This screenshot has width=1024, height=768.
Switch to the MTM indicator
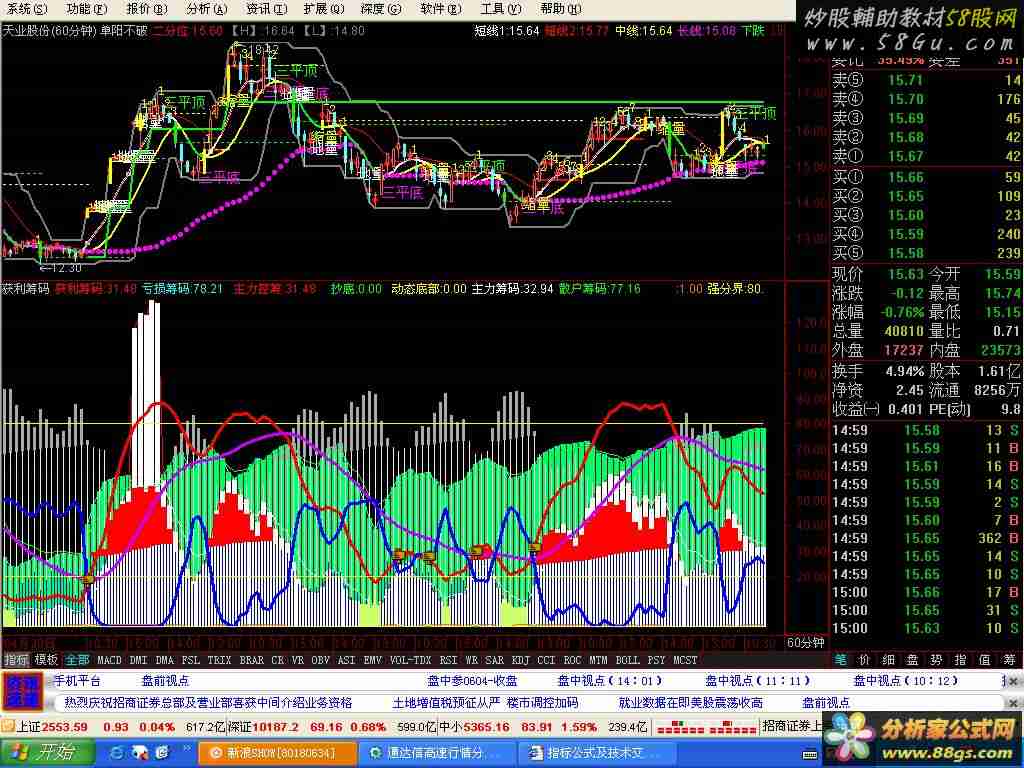(x=599, y=660)
